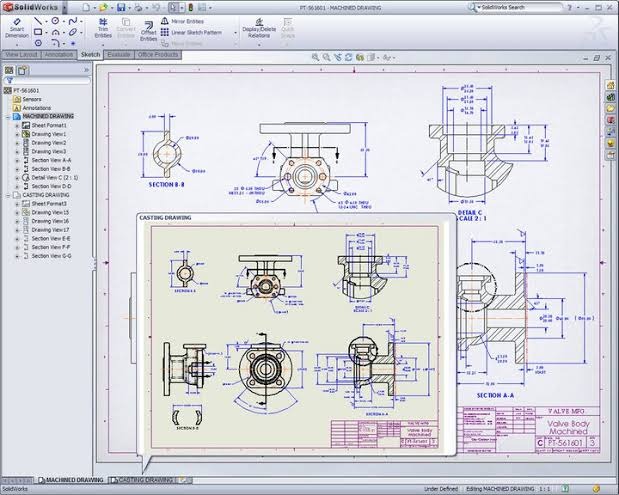Expand Section View A-A node
This screenshot has height=495, width=619.
pyautogui.click(x=17, y=160)
